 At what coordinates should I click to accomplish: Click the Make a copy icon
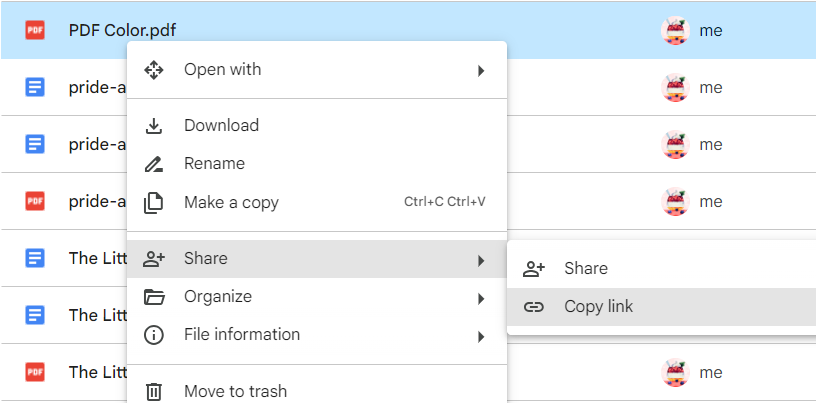click(x=154, y=203)
